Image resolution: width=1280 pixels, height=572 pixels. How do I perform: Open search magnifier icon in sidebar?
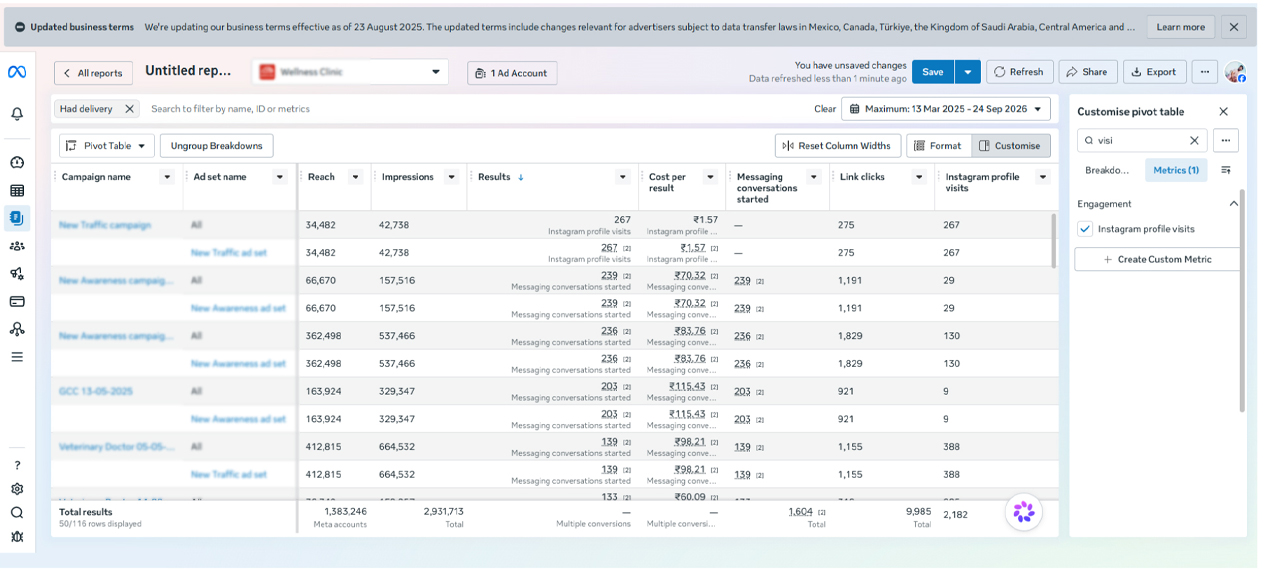17,512
